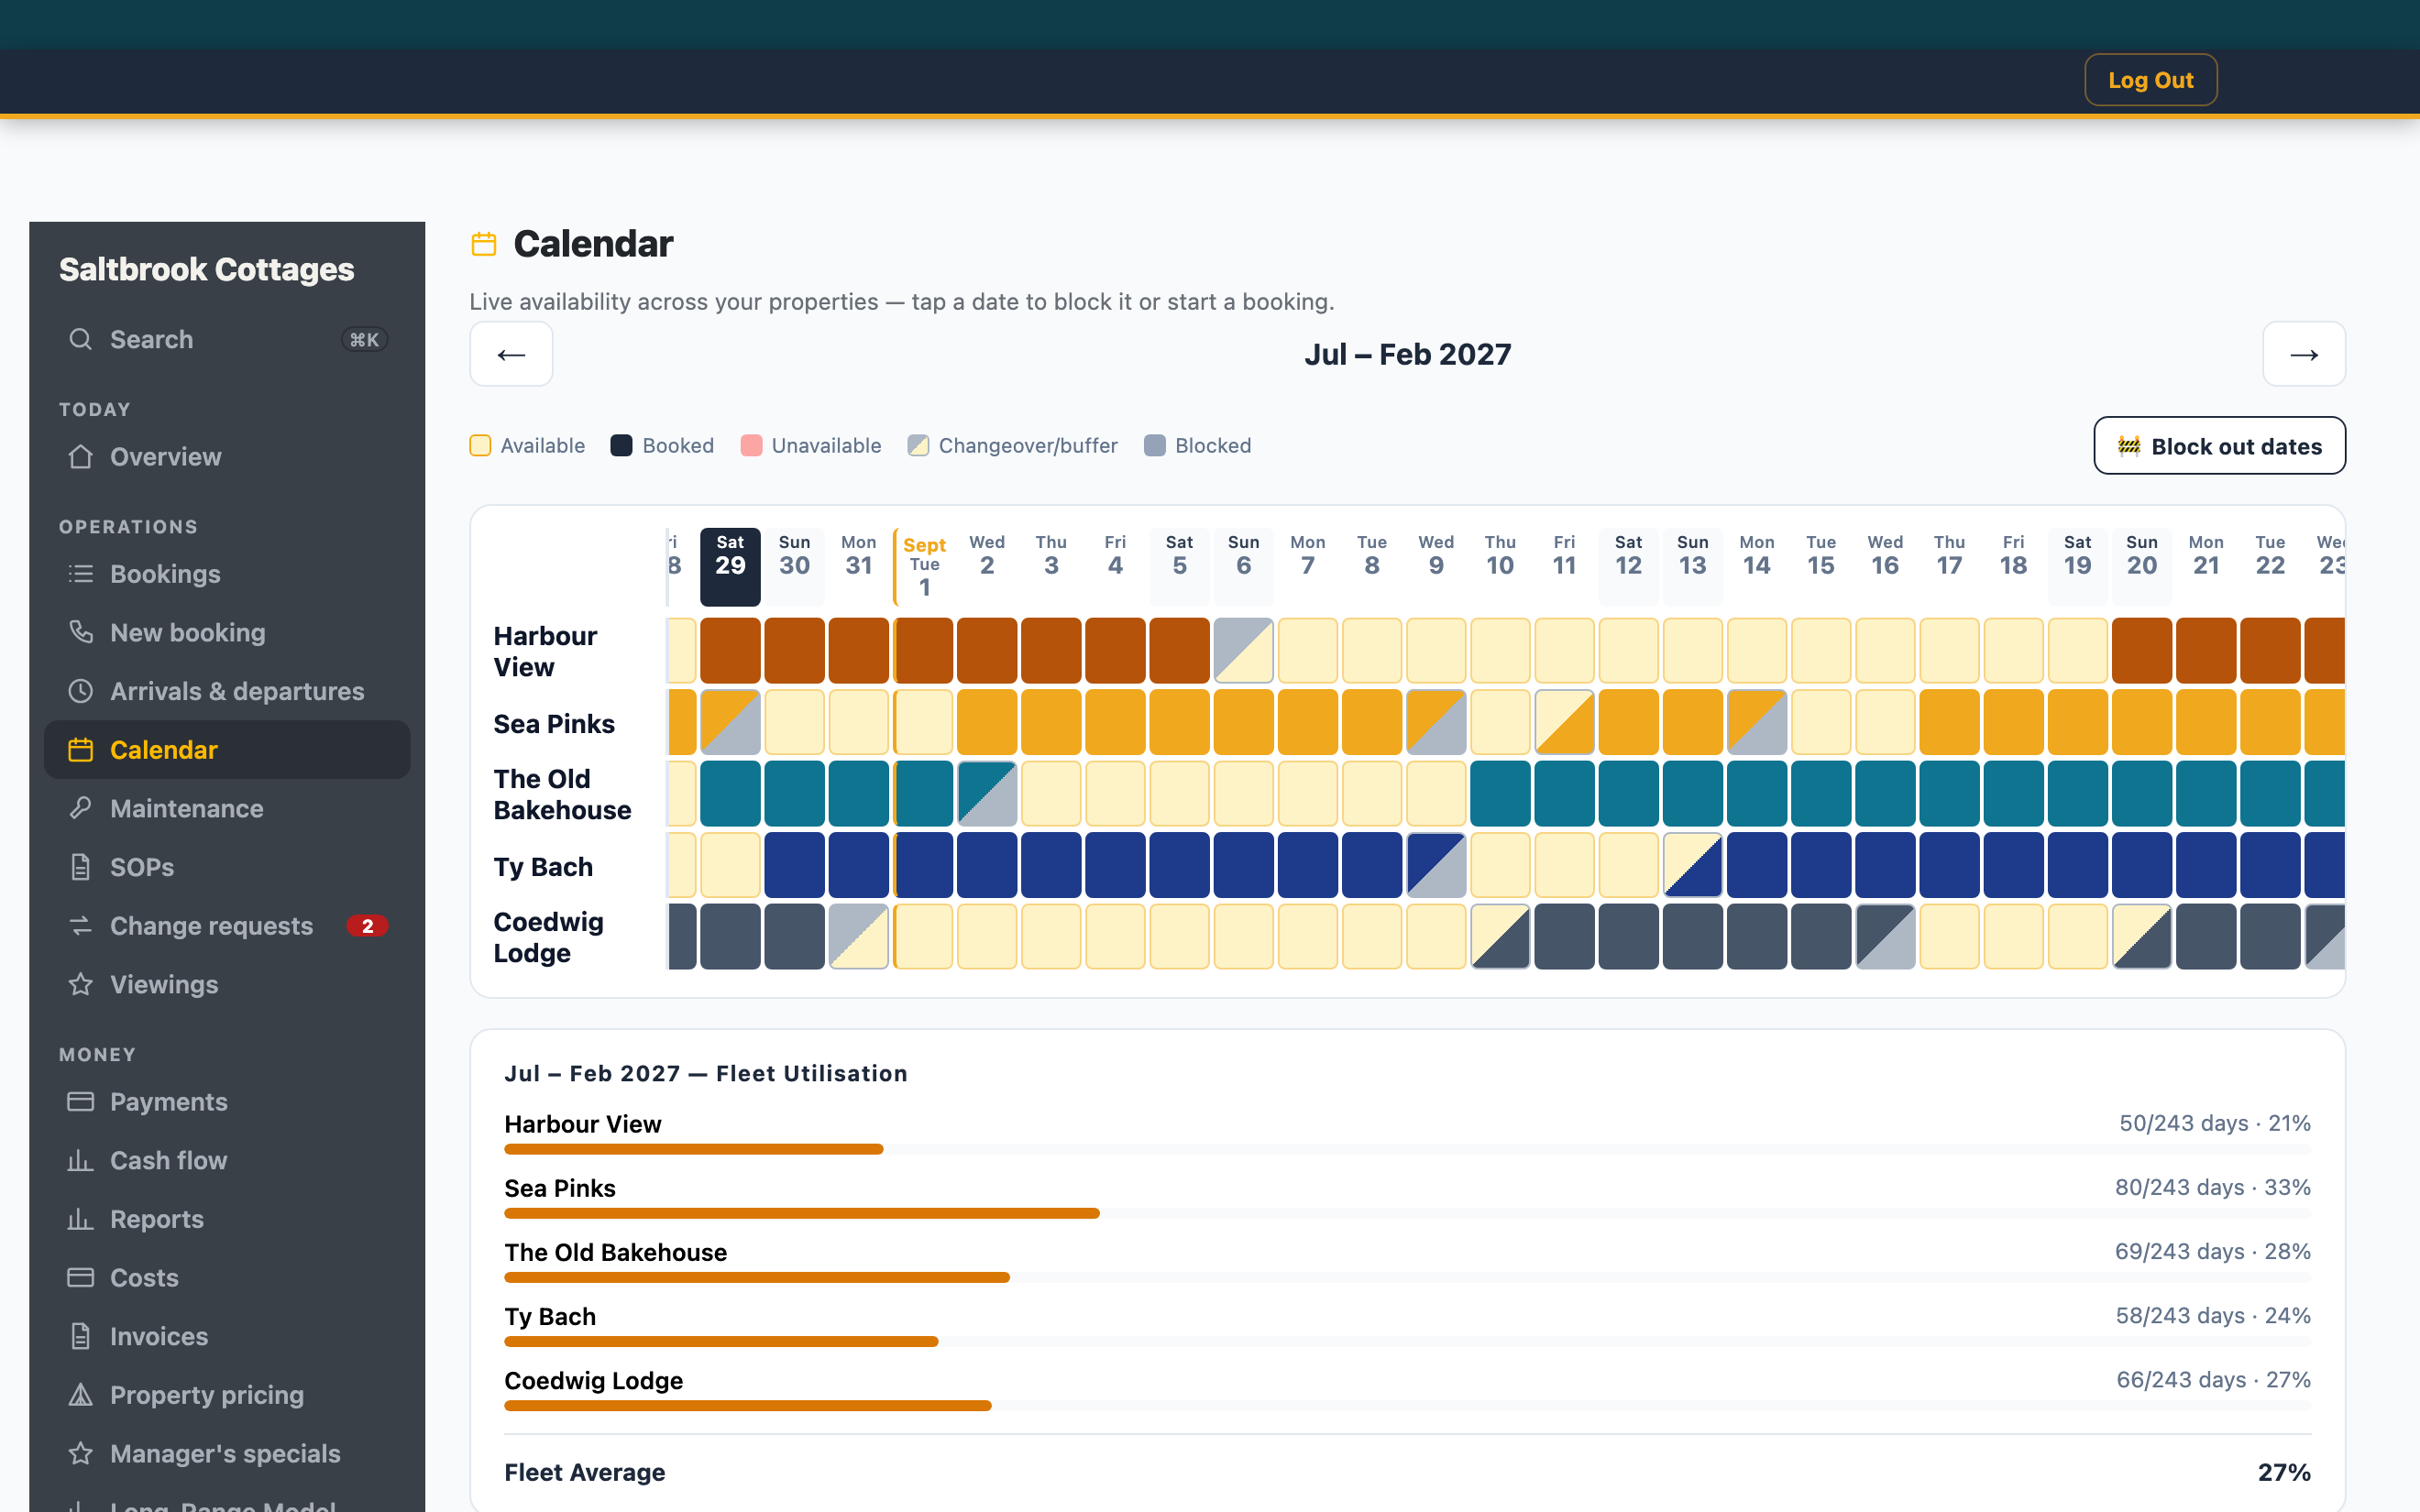Click the Change requests badge showing 2

[367, 926]
